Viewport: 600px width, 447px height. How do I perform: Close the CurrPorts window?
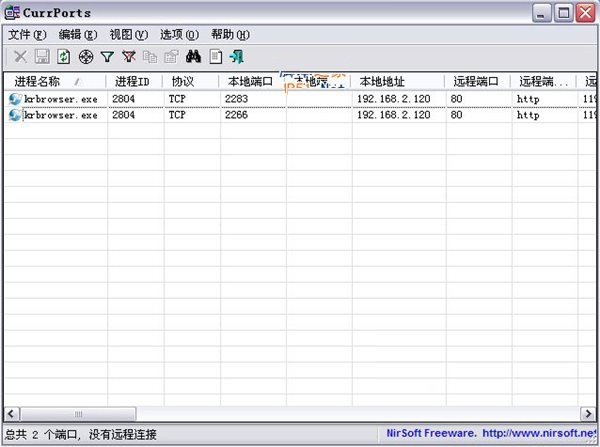(586, 13)
